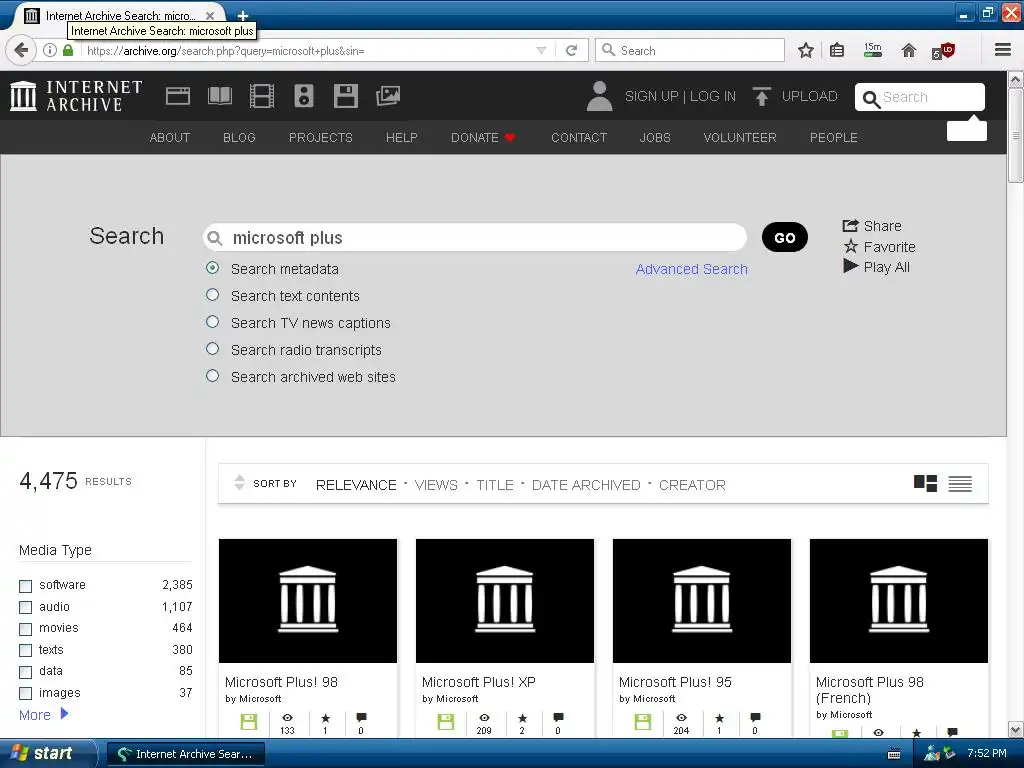
Task: Check the movies media type filter
Action: [25, 629]
